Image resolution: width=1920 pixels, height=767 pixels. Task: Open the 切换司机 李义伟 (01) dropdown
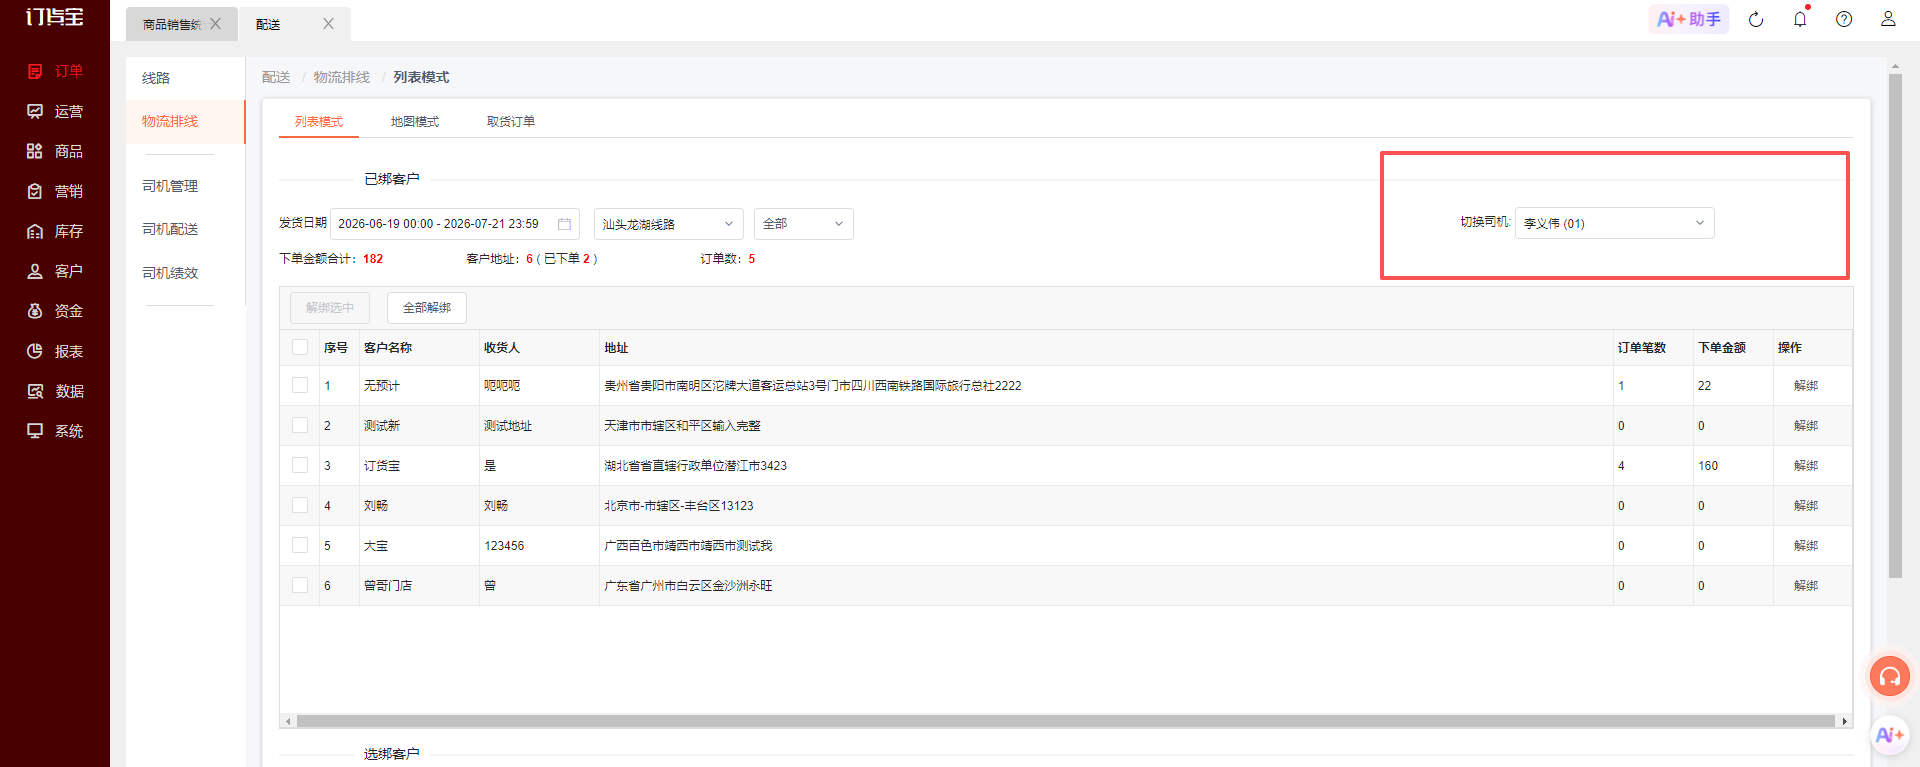1614,223
